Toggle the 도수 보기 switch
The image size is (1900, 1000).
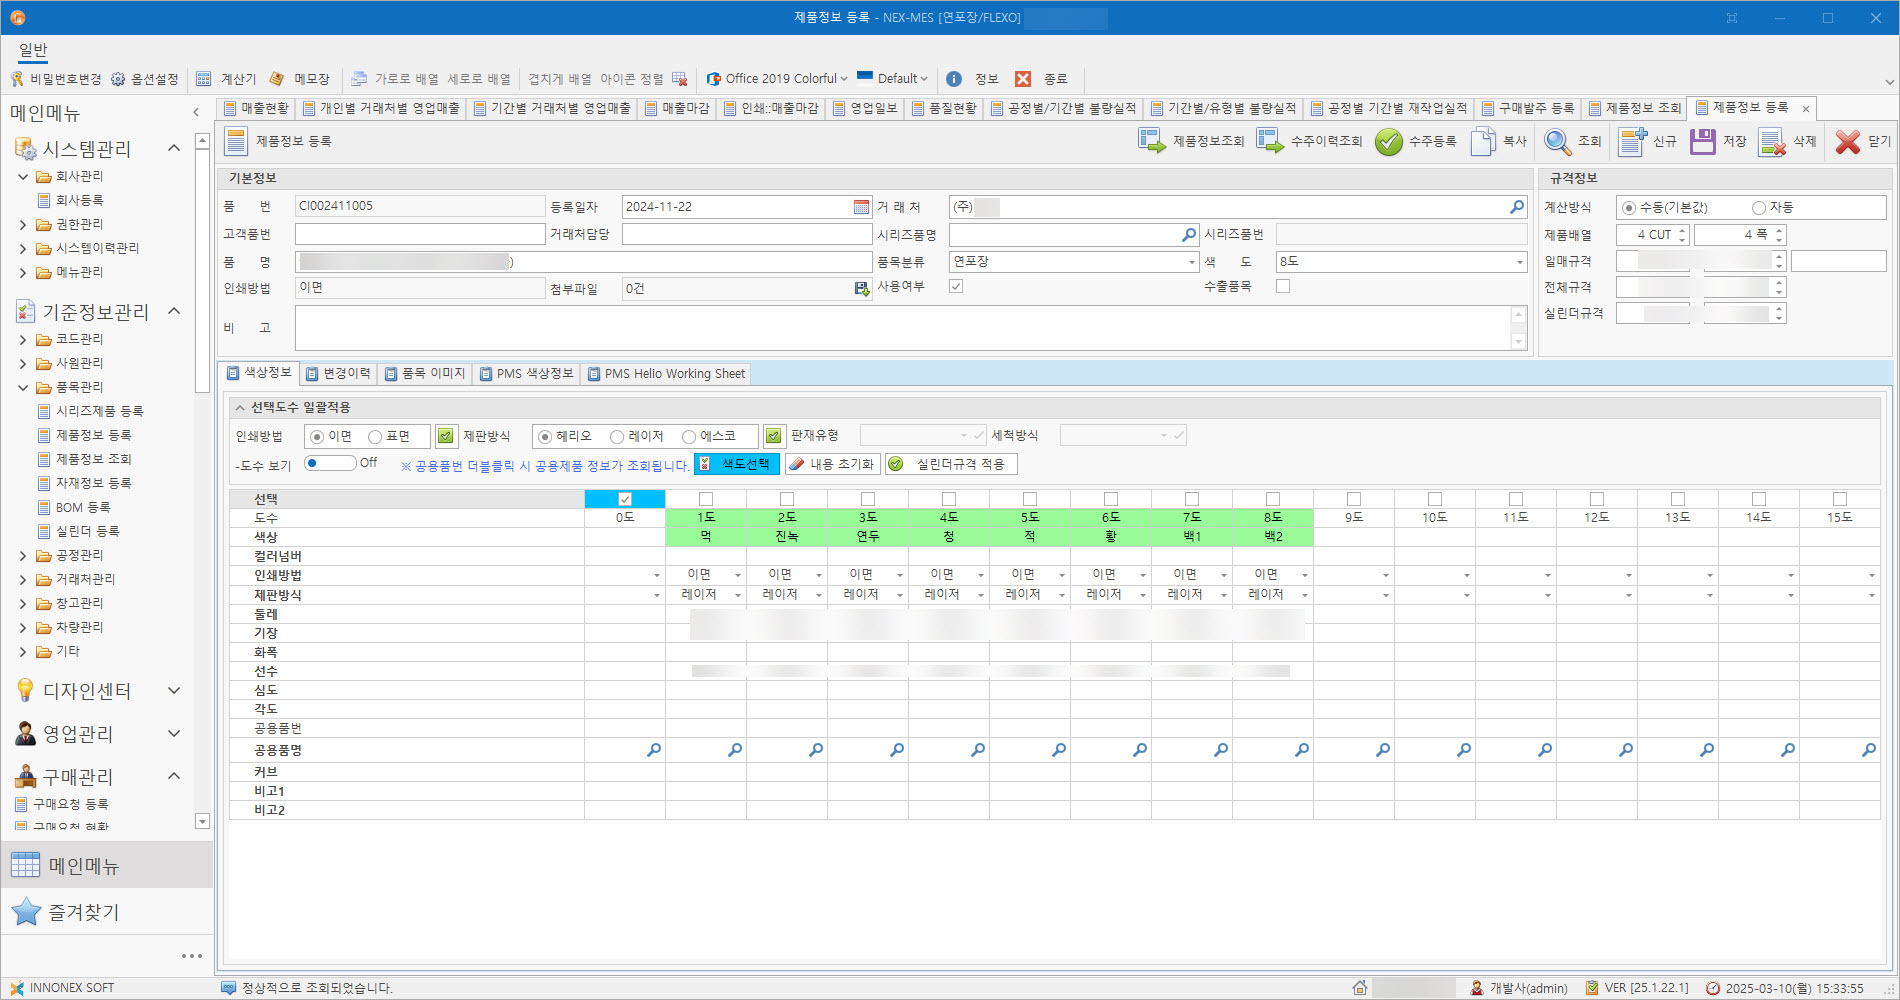click(x=330, y=463)
